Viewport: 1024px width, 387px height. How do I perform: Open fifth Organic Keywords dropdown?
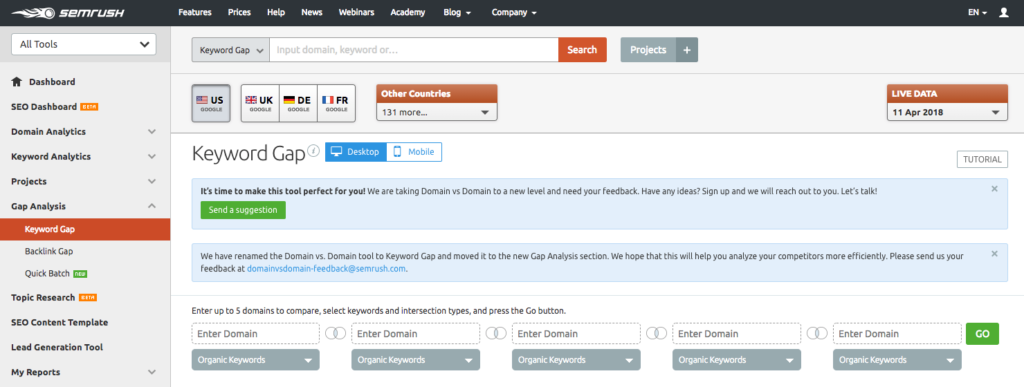(x=897, y=360)
